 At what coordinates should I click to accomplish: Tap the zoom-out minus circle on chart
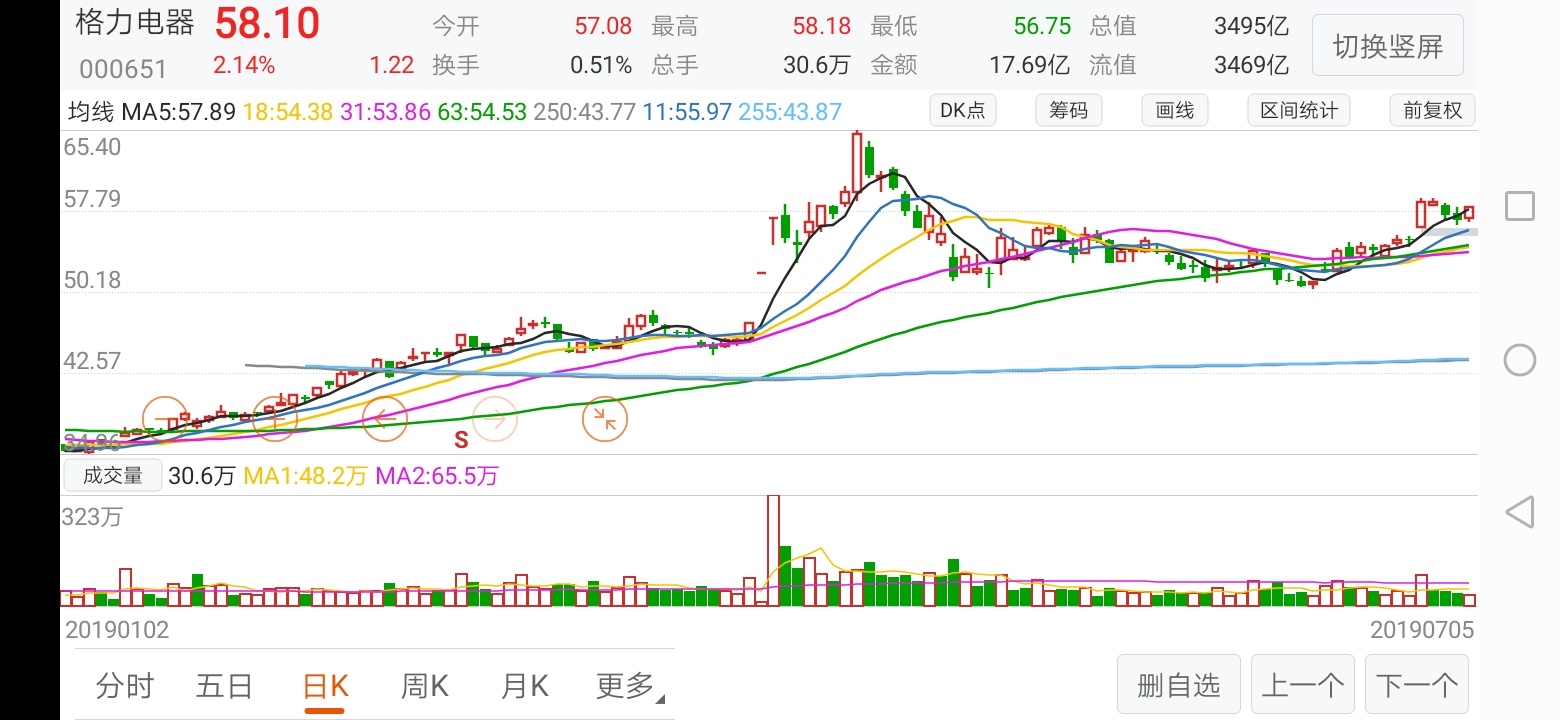(165, 420)
